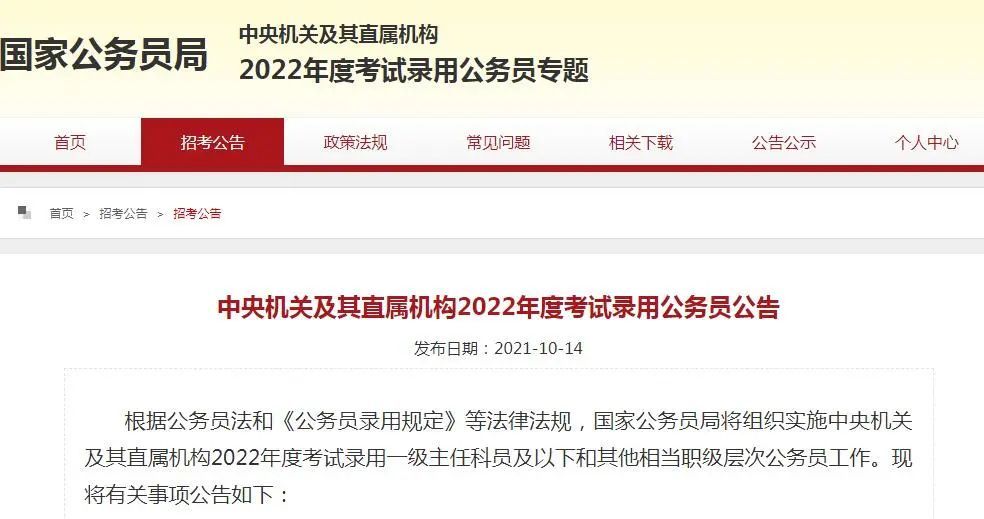Click the 中央机关及其直属机构 header subtitle
984x519 pixels.
(x=338, y=34)
